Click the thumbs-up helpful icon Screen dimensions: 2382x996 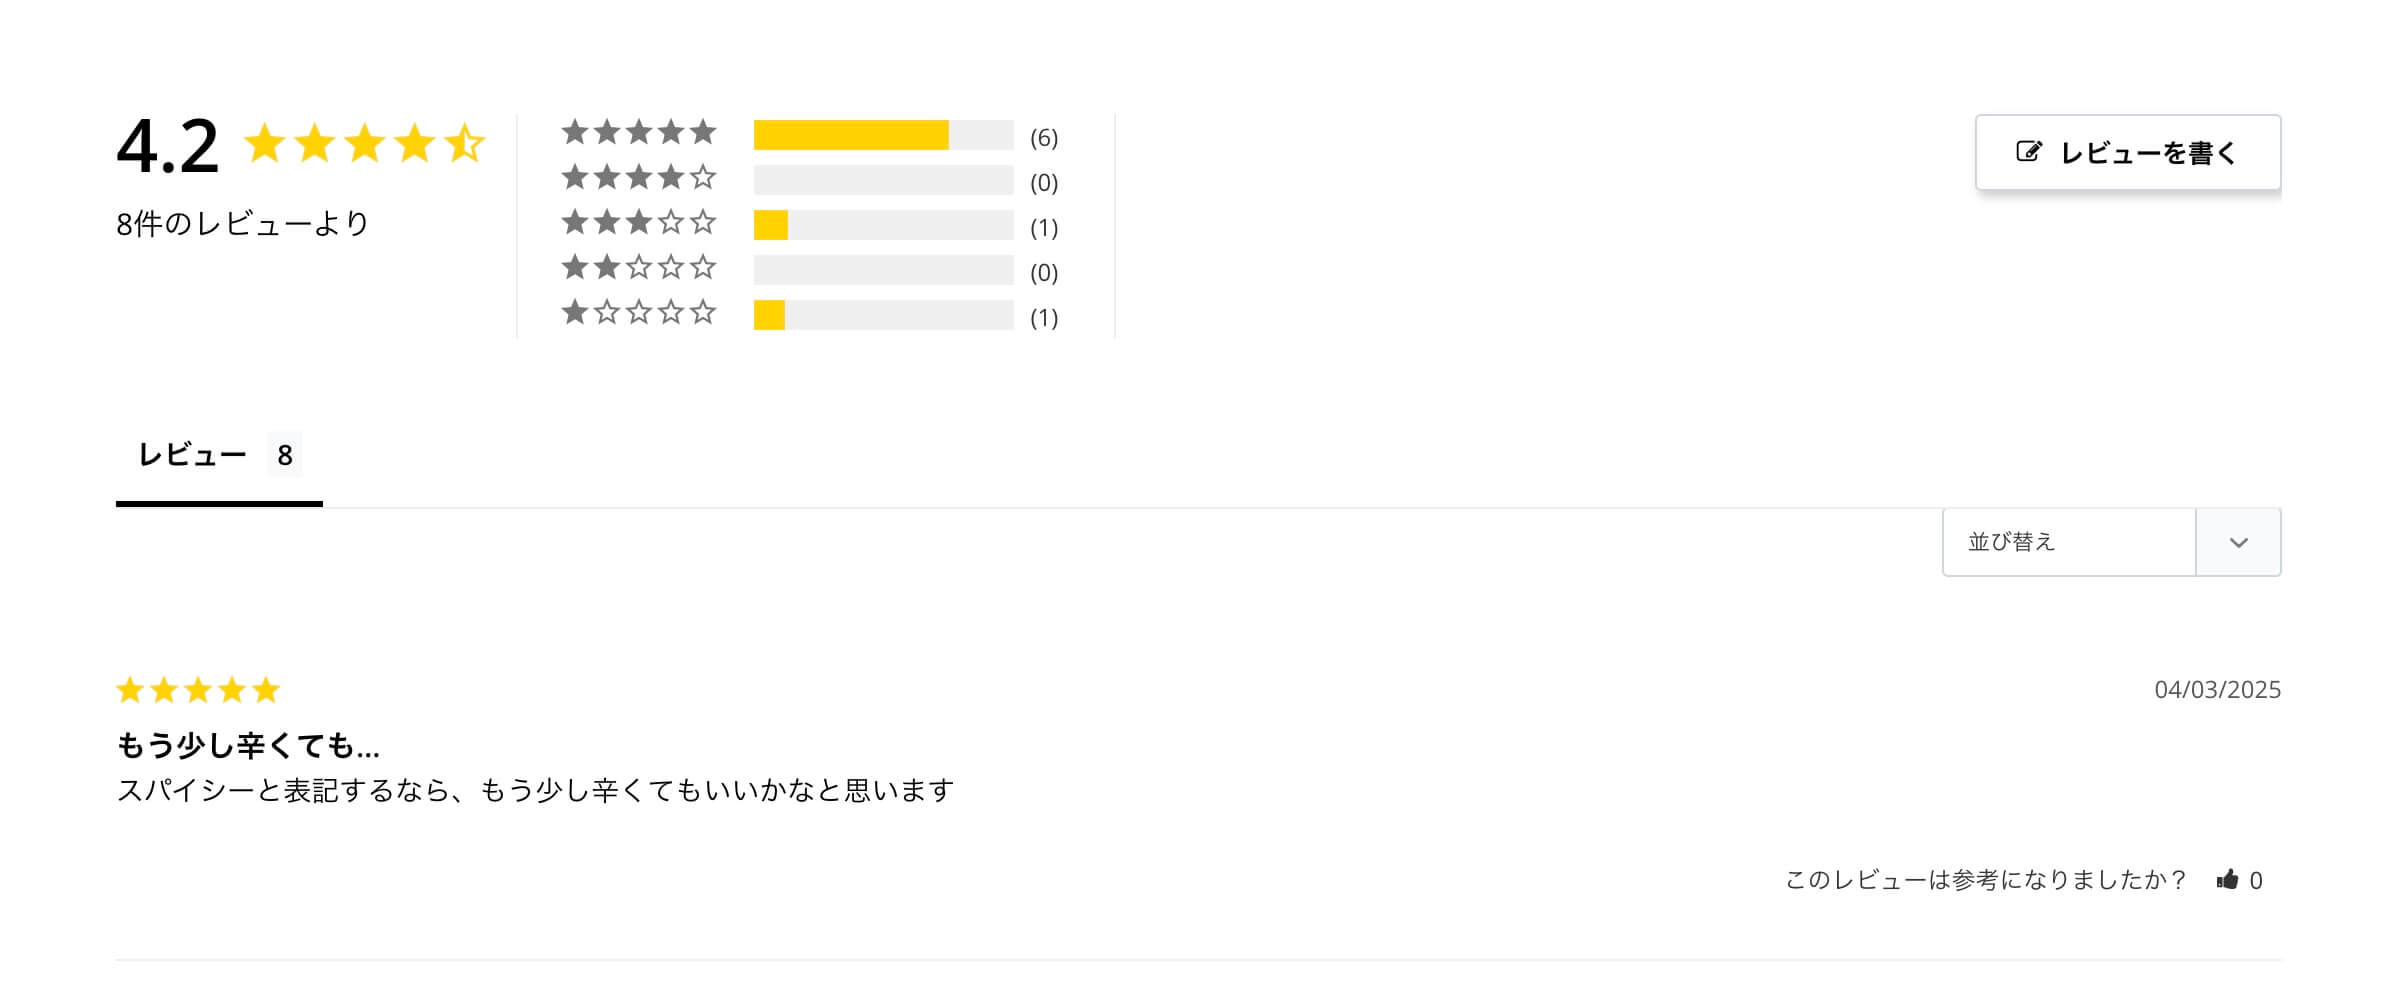click(x=2227, y=880)
